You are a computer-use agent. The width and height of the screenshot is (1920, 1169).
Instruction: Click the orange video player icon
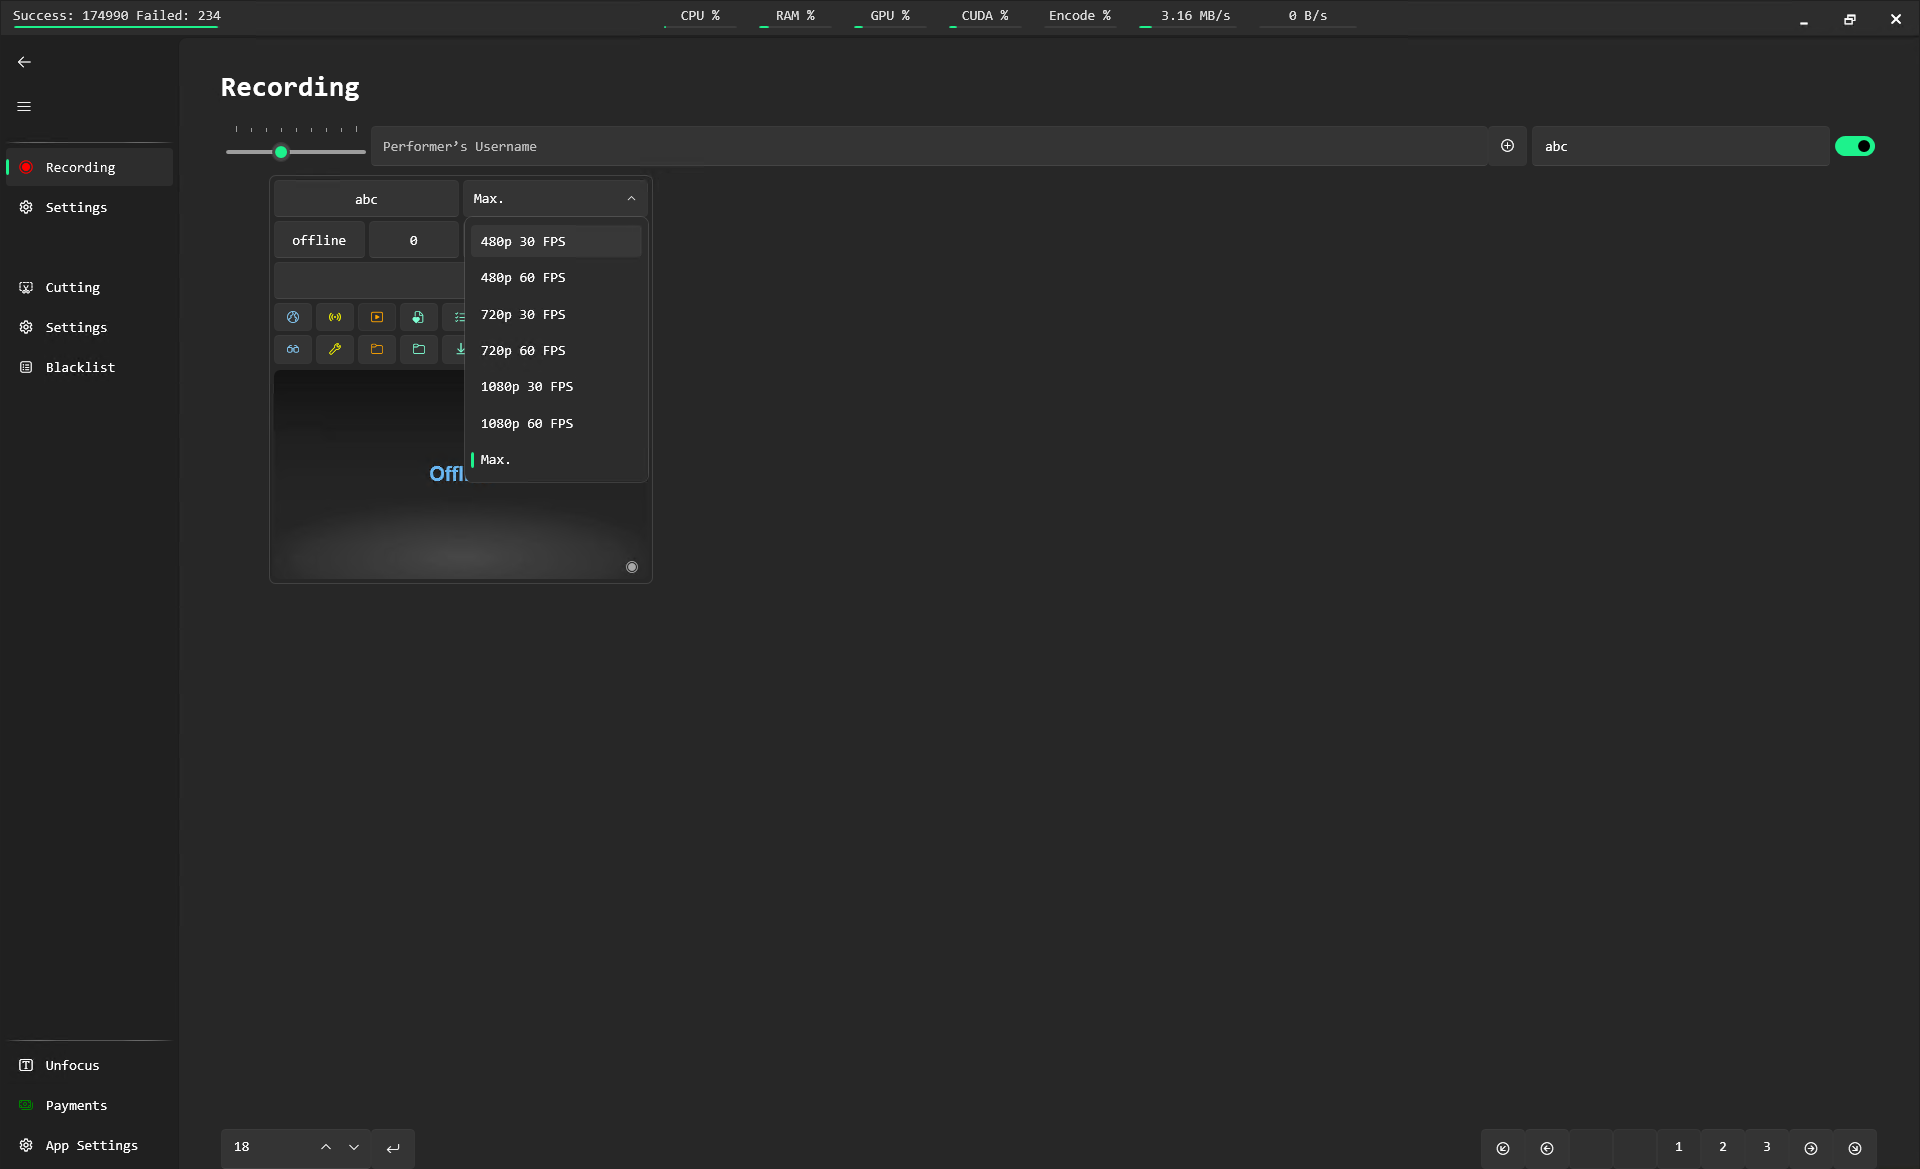click(x=376, y=317)
